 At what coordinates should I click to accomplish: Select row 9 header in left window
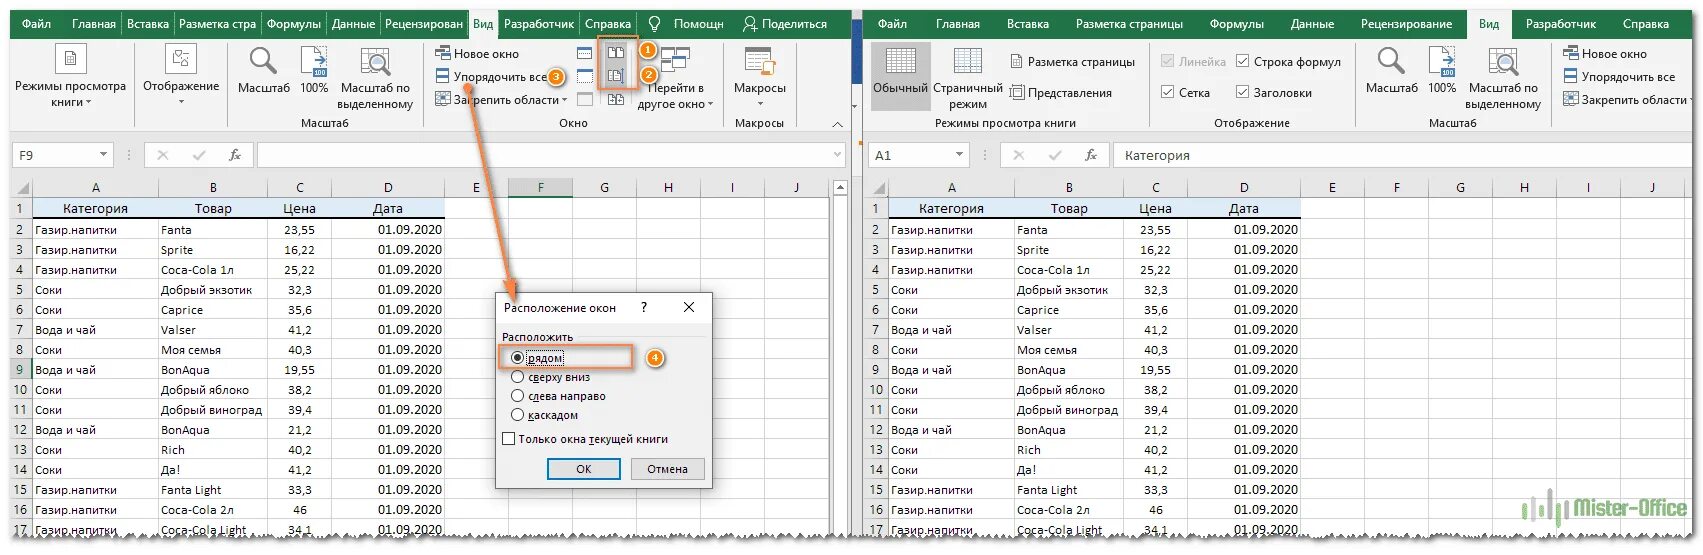click(20, 370)
